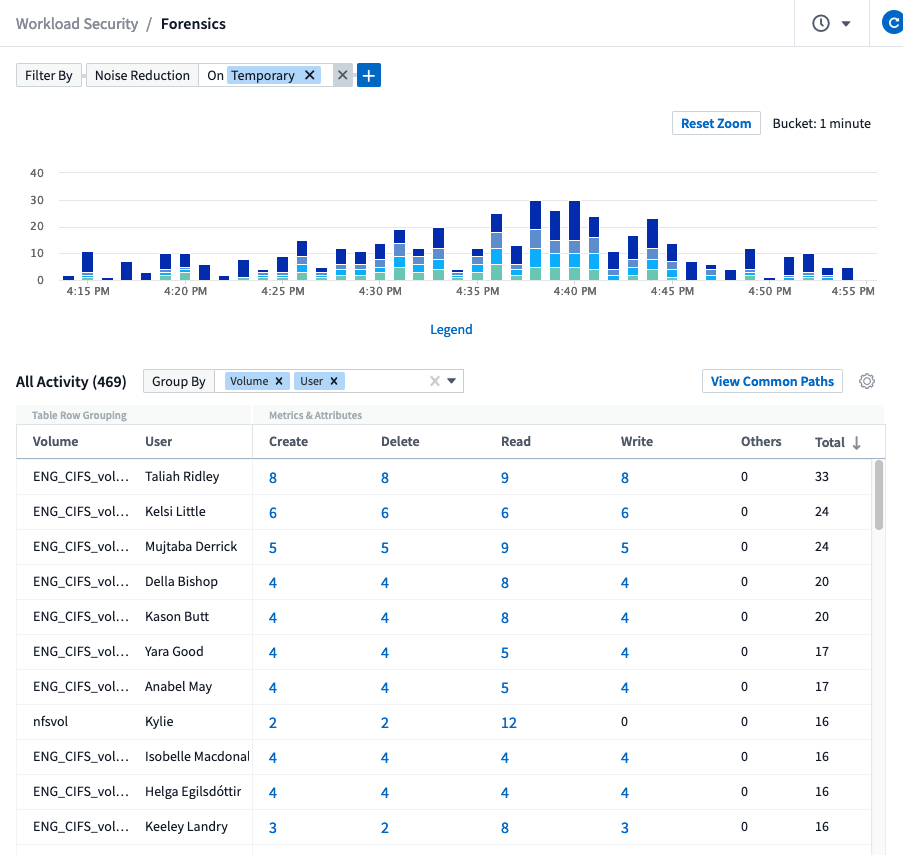Click the blue refresh icon
Viewport: 903px width, 855px height.
(891, 23)
